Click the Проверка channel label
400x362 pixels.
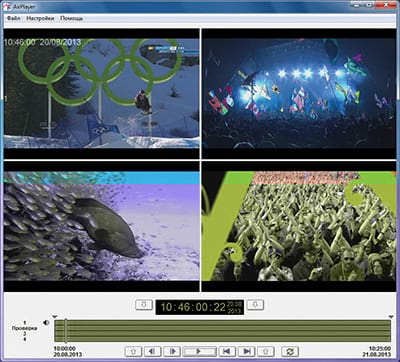pyautogui.click(x=24, y=328)
